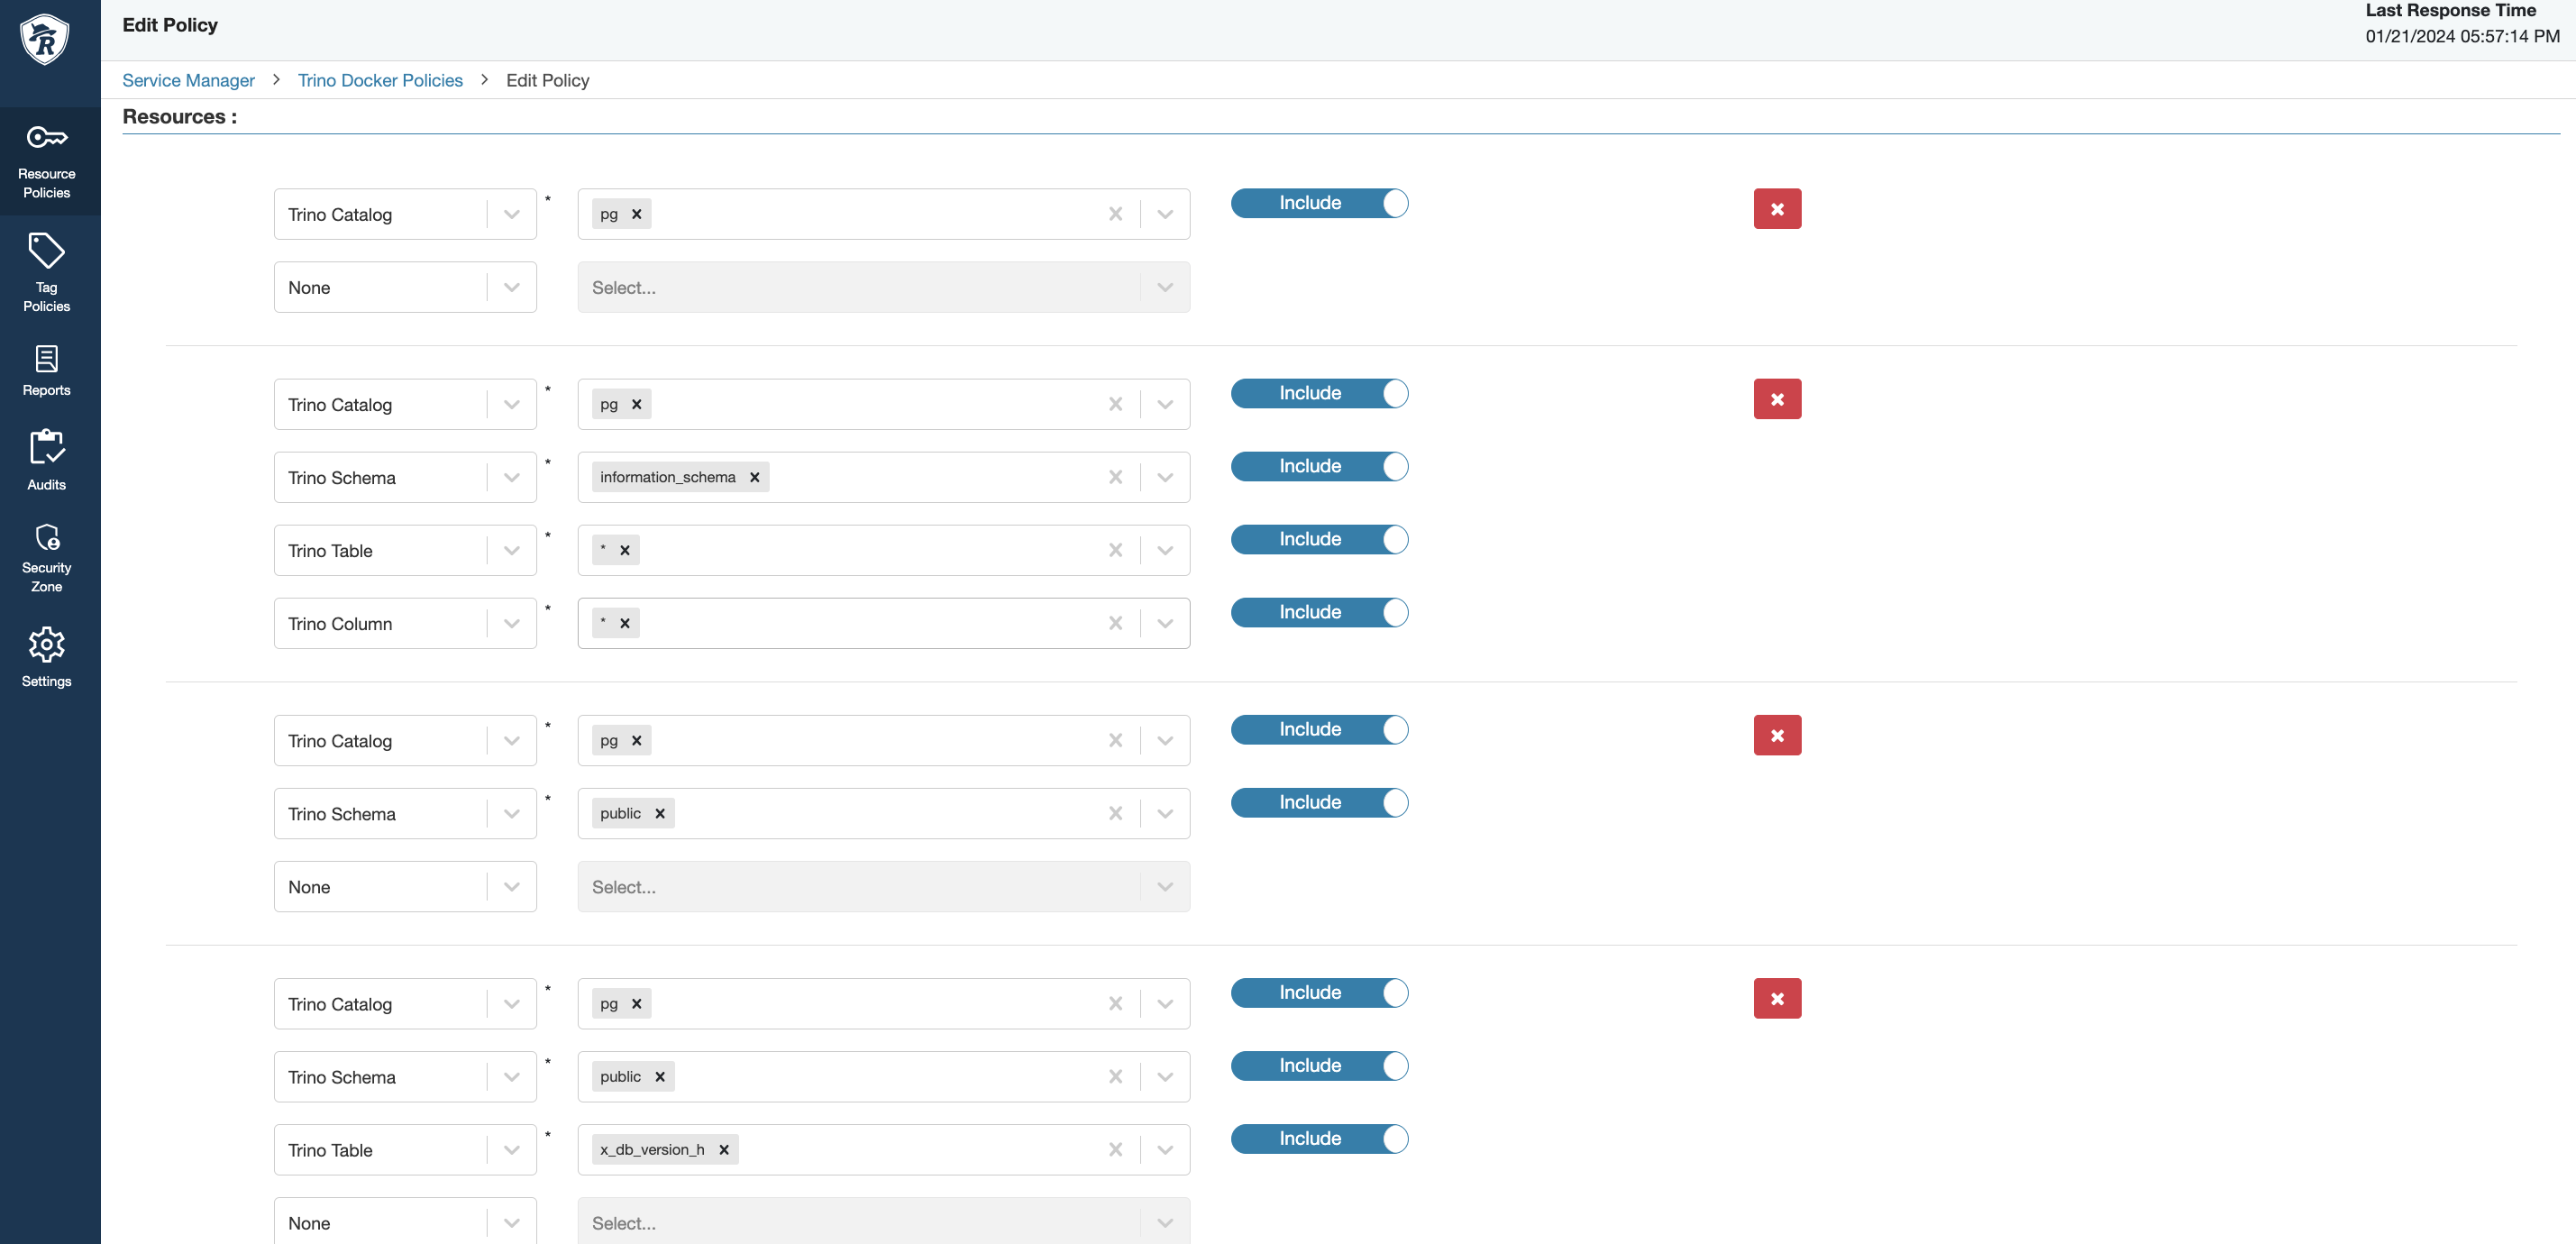Screen dimensions: 2576x1244
Task: Delete the x_db_version_h resource block
Action: point(1776,998)
